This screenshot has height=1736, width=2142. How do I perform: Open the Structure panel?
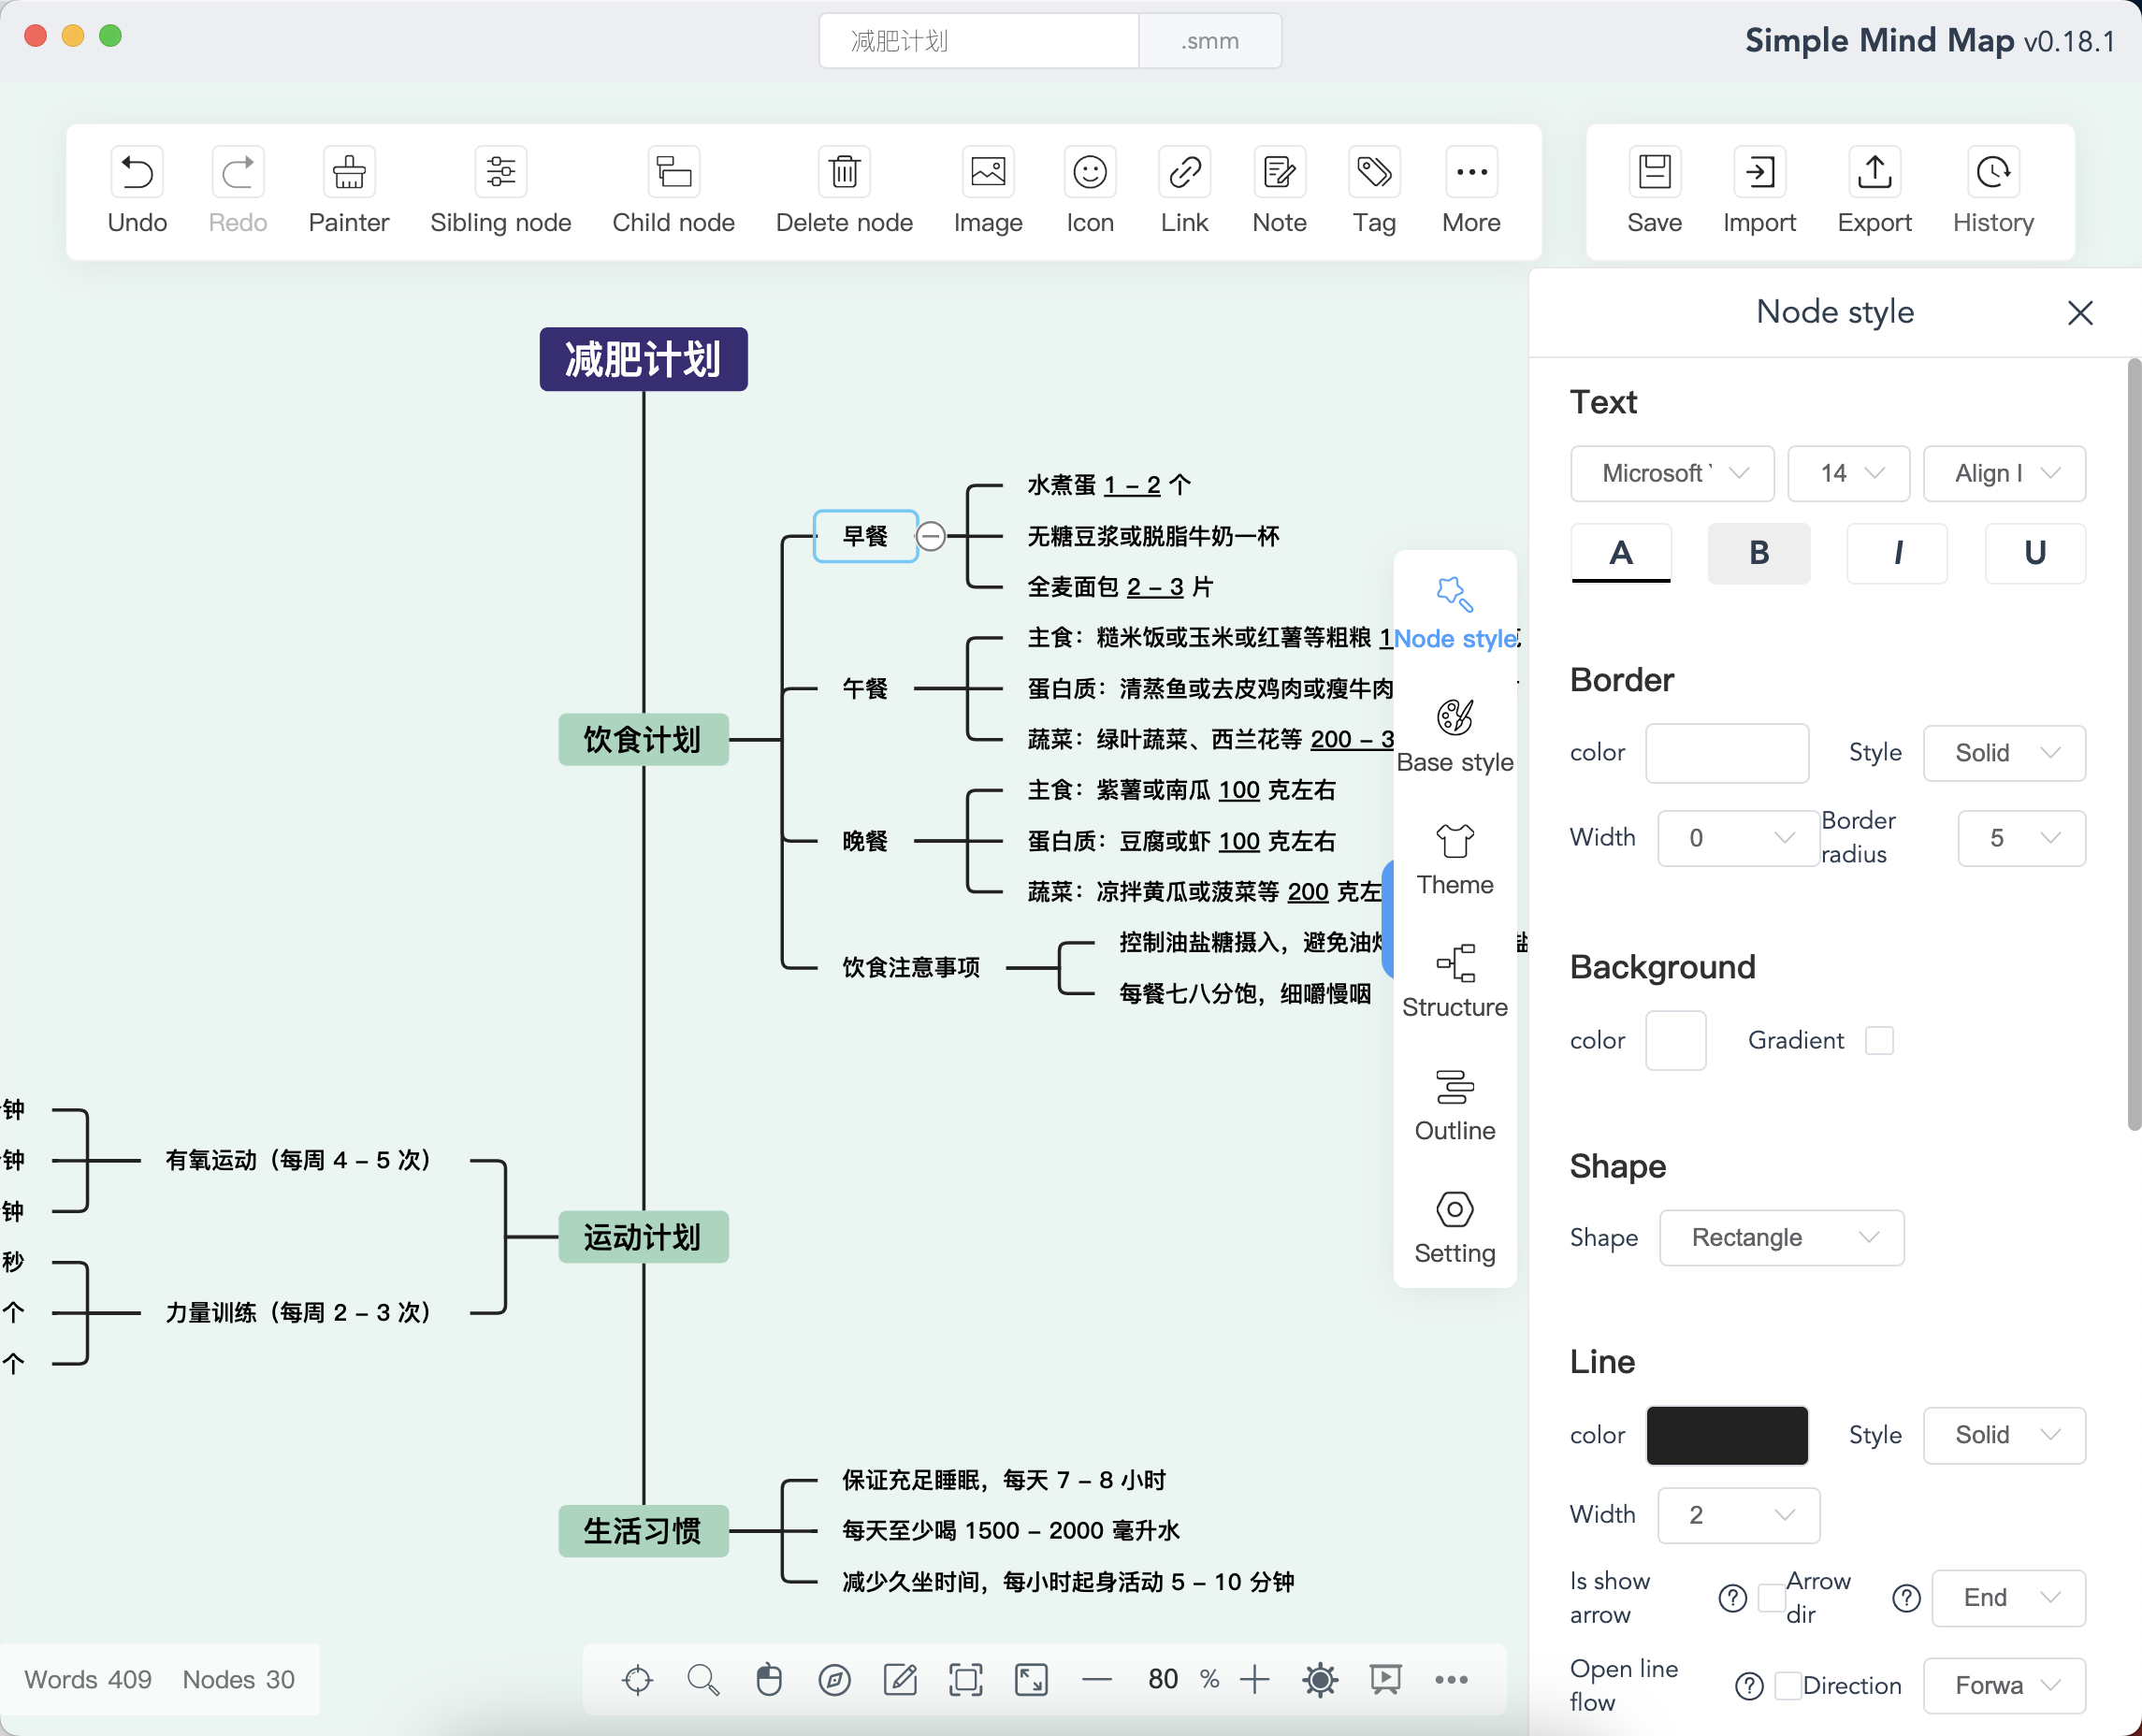click(x=1454, y=978)
